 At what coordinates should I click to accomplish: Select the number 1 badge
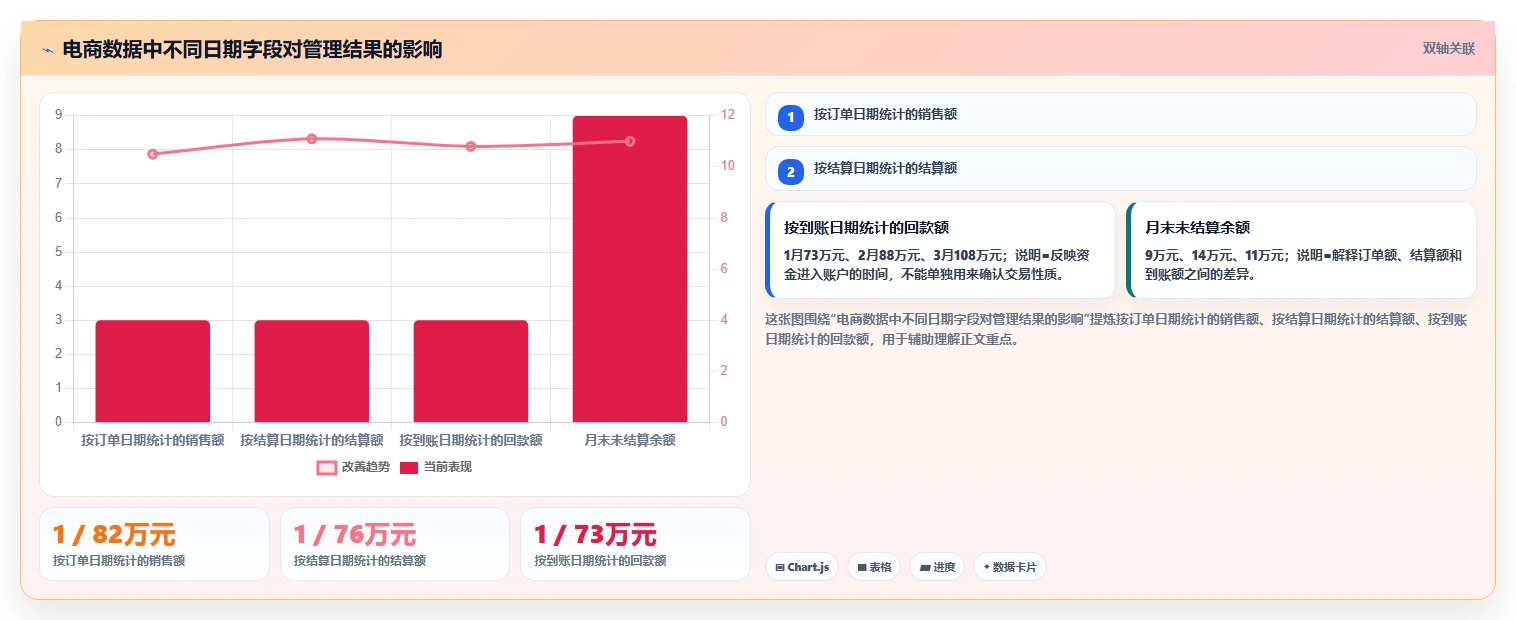click(791, 117)
